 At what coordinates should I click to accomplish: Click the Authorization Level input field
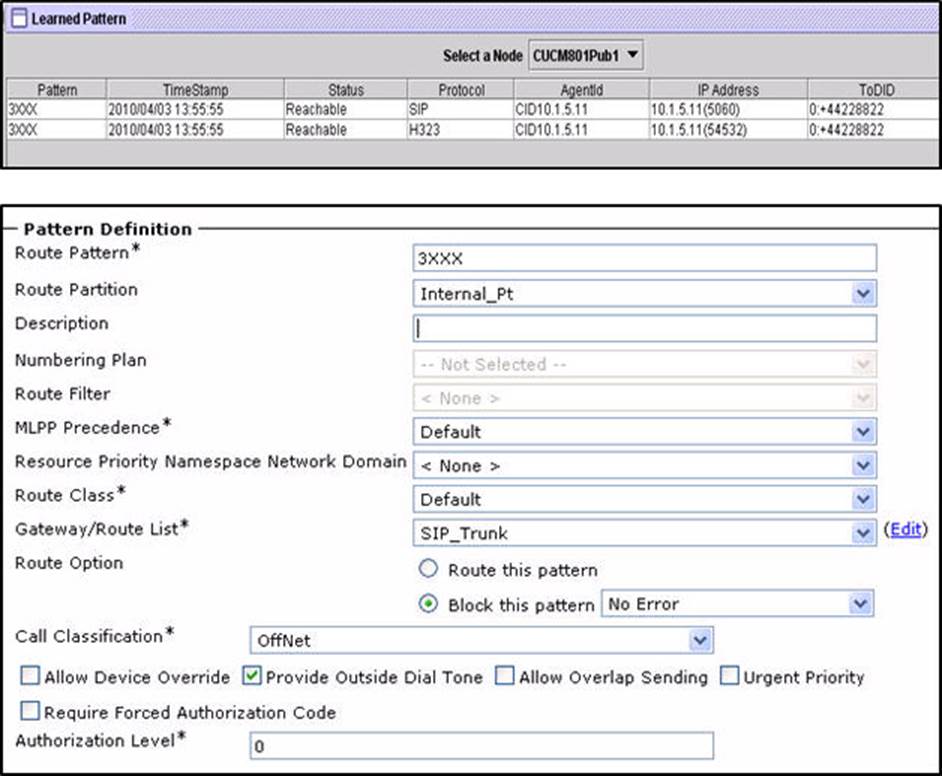480,746
